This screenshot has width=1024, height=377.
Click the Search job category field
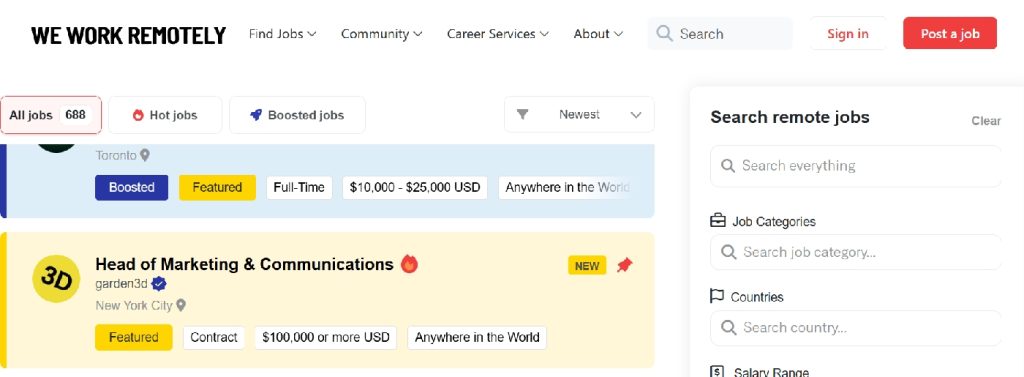coord(856,252)
